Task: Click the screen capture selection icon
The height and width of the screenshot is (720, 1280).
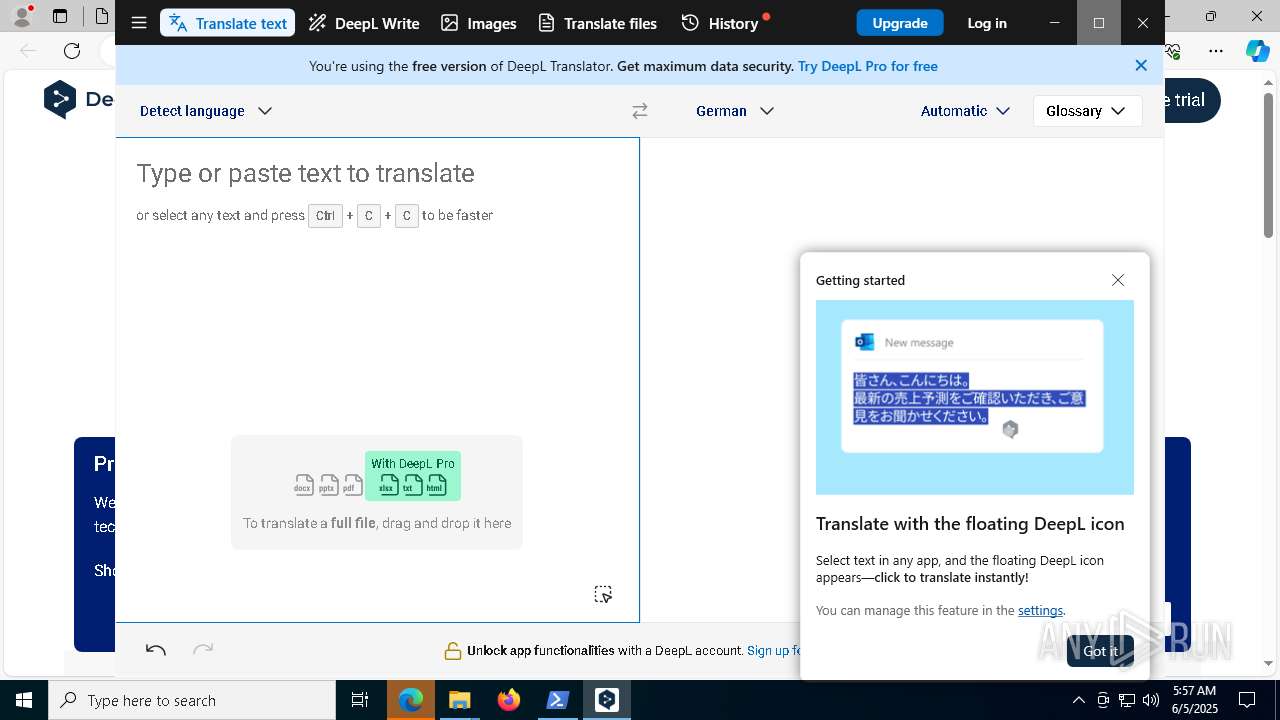Action: click(x=603, y=594)
